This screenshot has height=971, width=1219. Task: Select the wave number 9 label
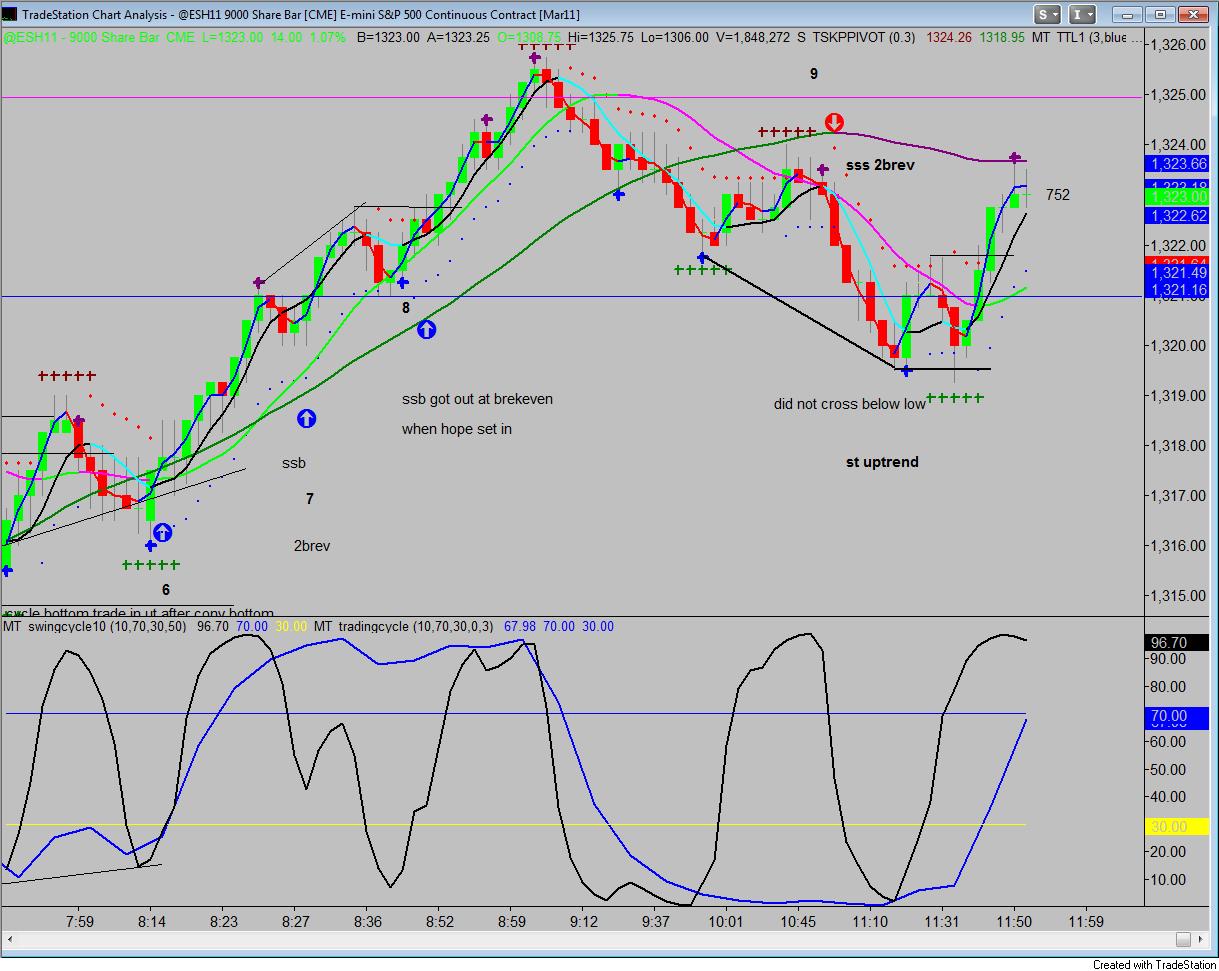[x=814, y=73]
